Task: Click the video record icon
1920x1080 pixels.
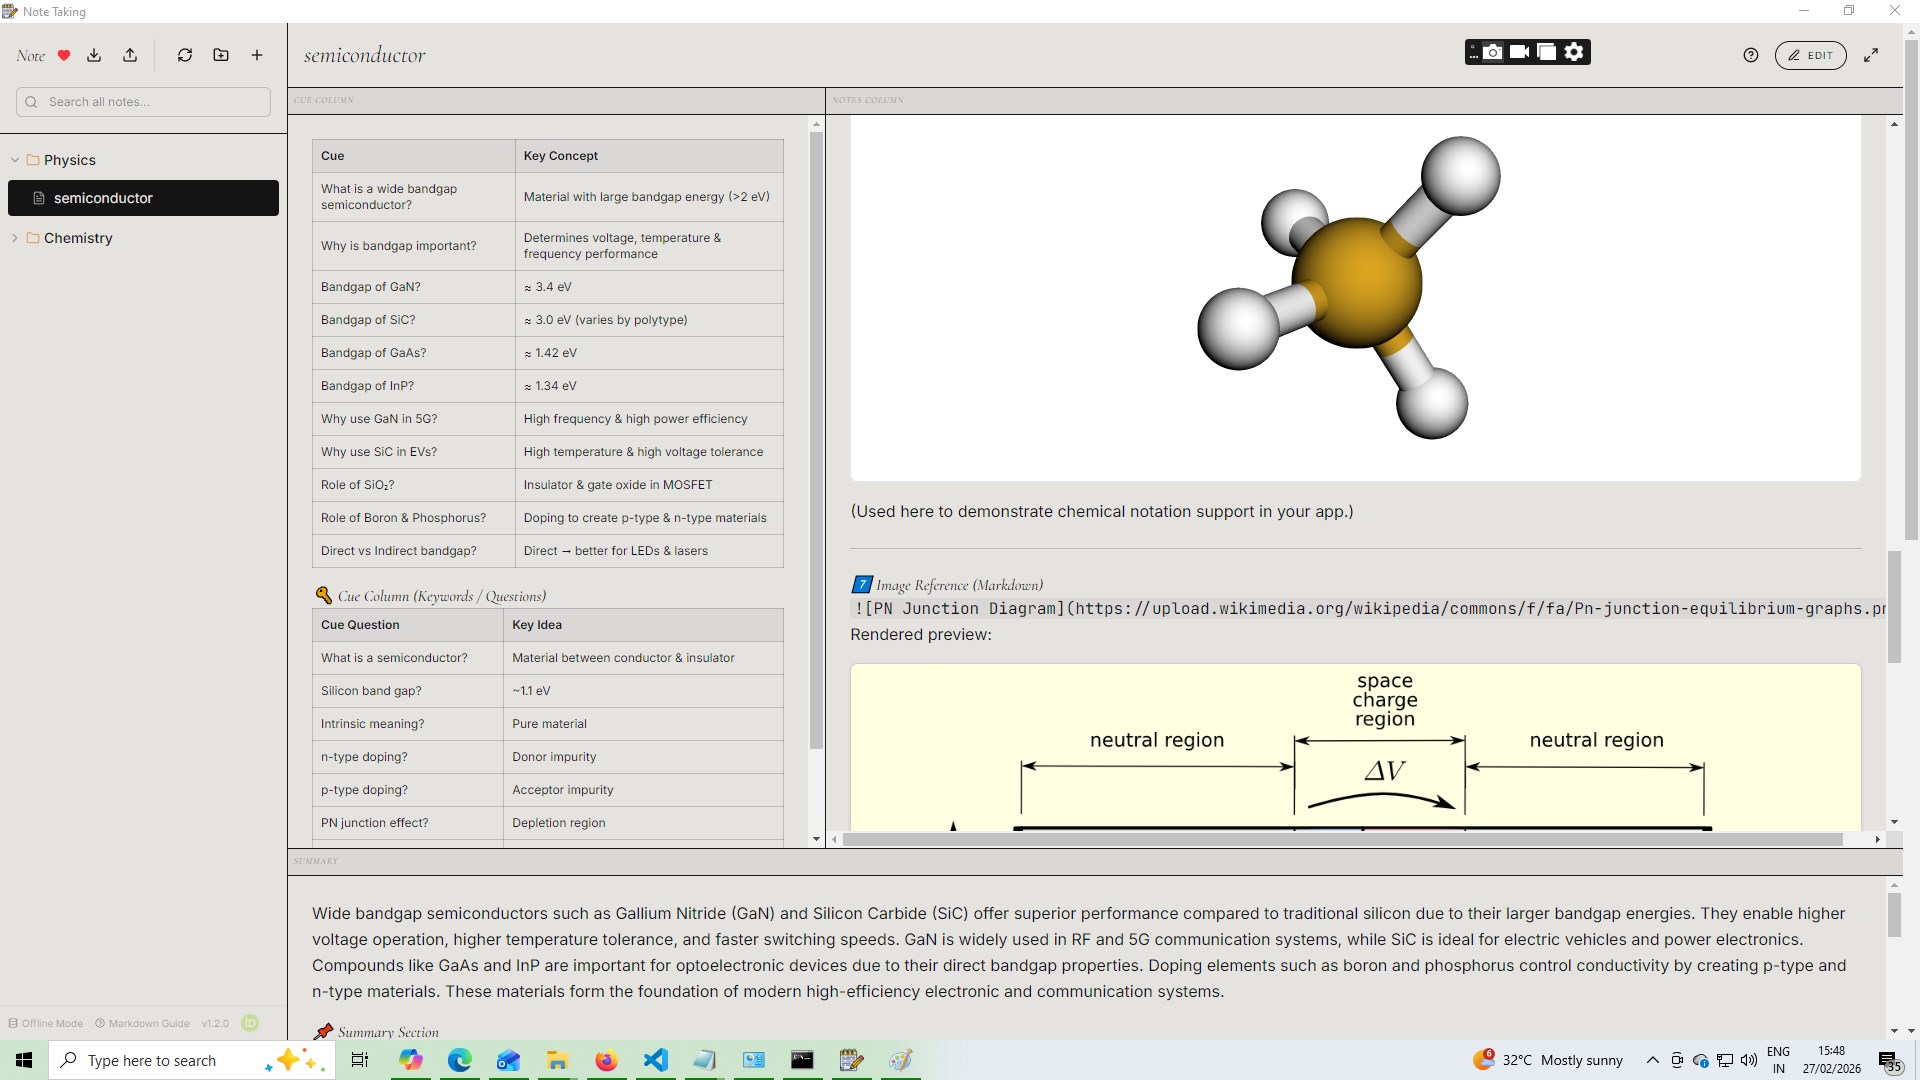Action: point(1520,52)
